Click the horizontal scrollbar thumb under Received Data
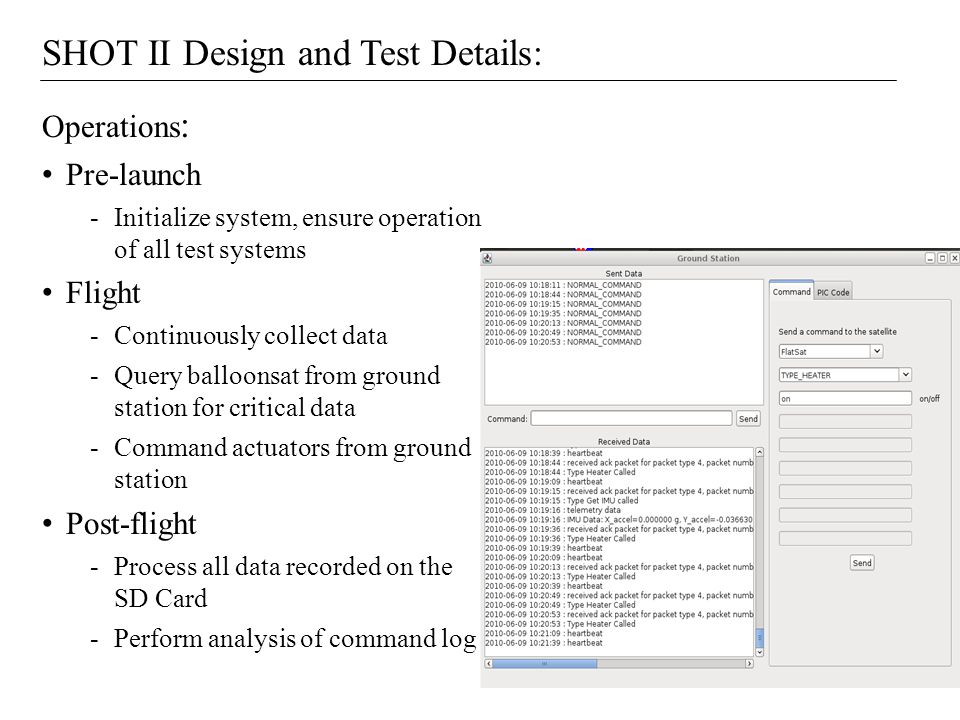The width and height of the screenshot is (960, 720). [x=544, y=664]
